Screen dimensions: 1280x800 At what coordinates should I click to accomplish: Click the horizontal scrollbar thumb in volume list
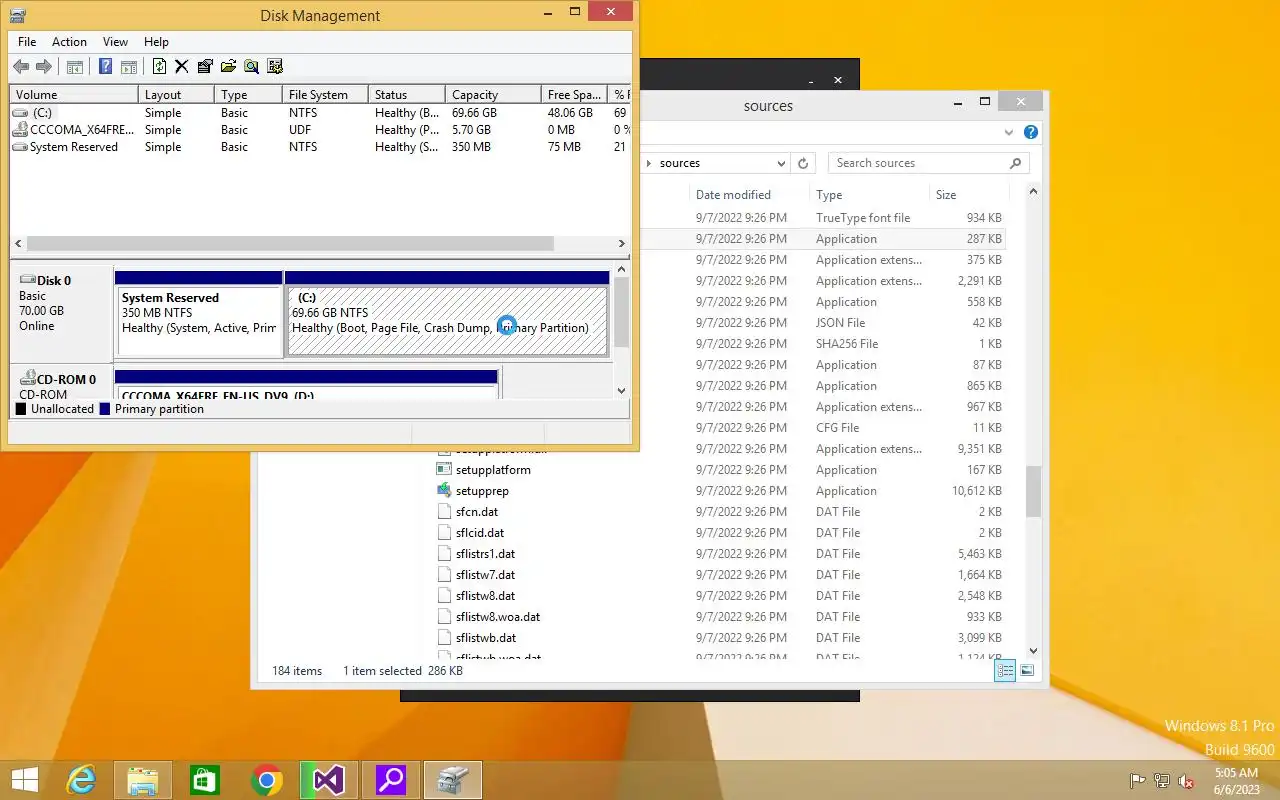(x=290, y=243)
